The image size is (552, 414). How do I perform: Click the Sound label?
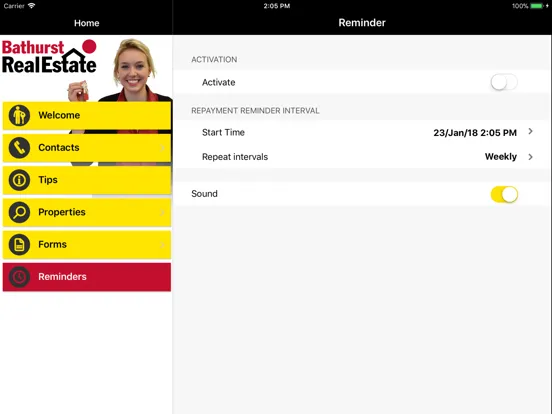[x=204, y=194]
